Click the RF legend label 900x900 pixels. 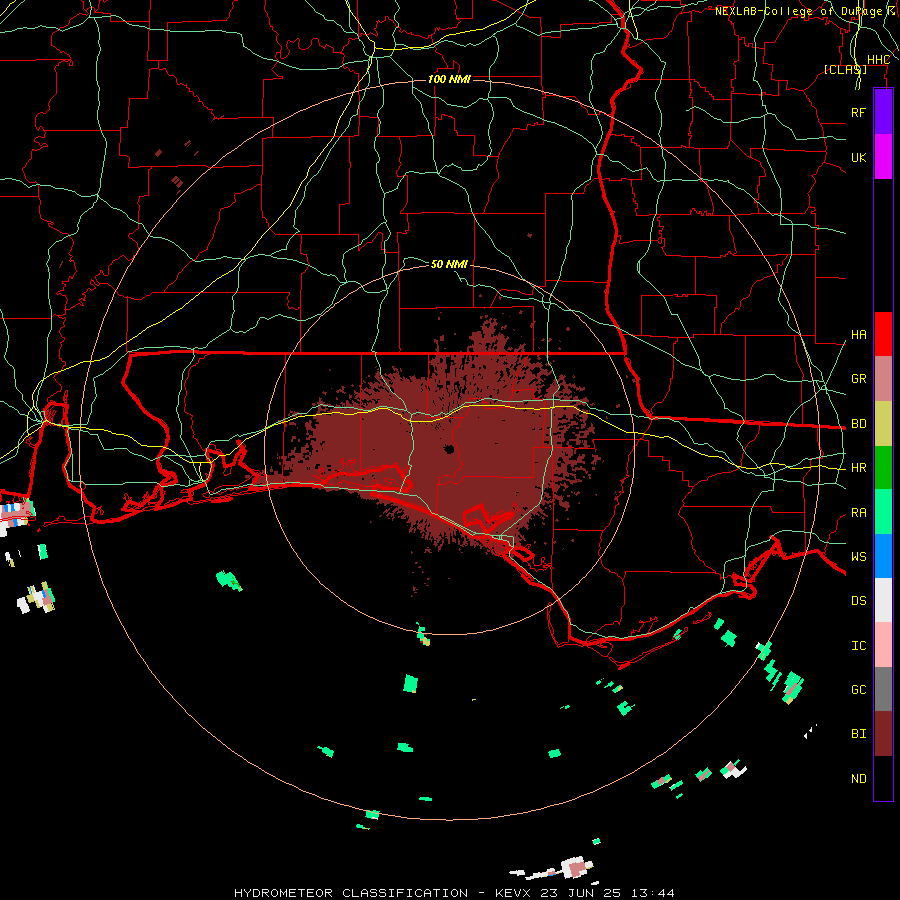(x=858, y=112)
